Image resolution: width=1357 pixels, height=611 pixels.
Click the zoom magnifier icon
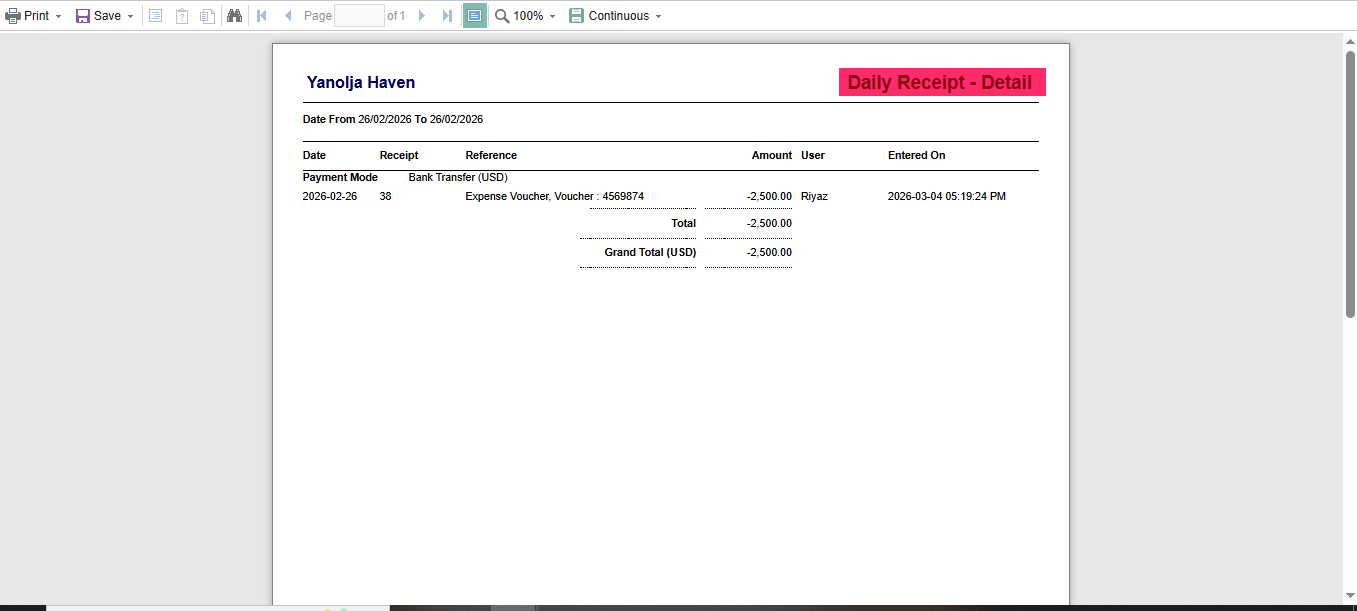tap(502, 16)
